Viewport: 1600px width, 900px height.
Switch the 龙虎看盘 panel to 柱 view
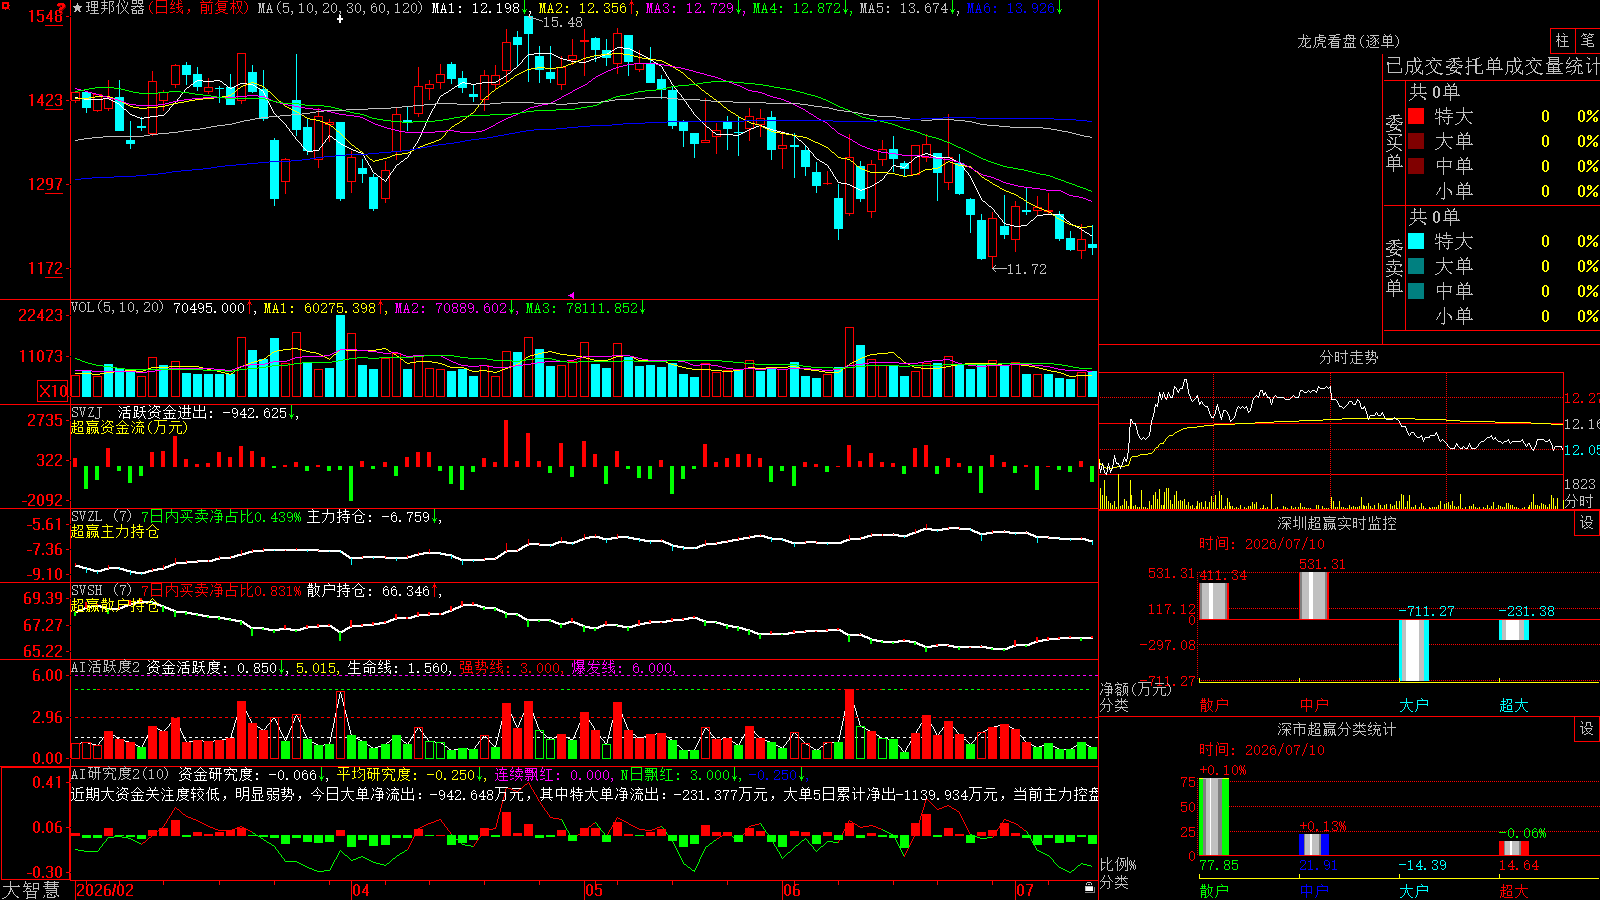1562,41
